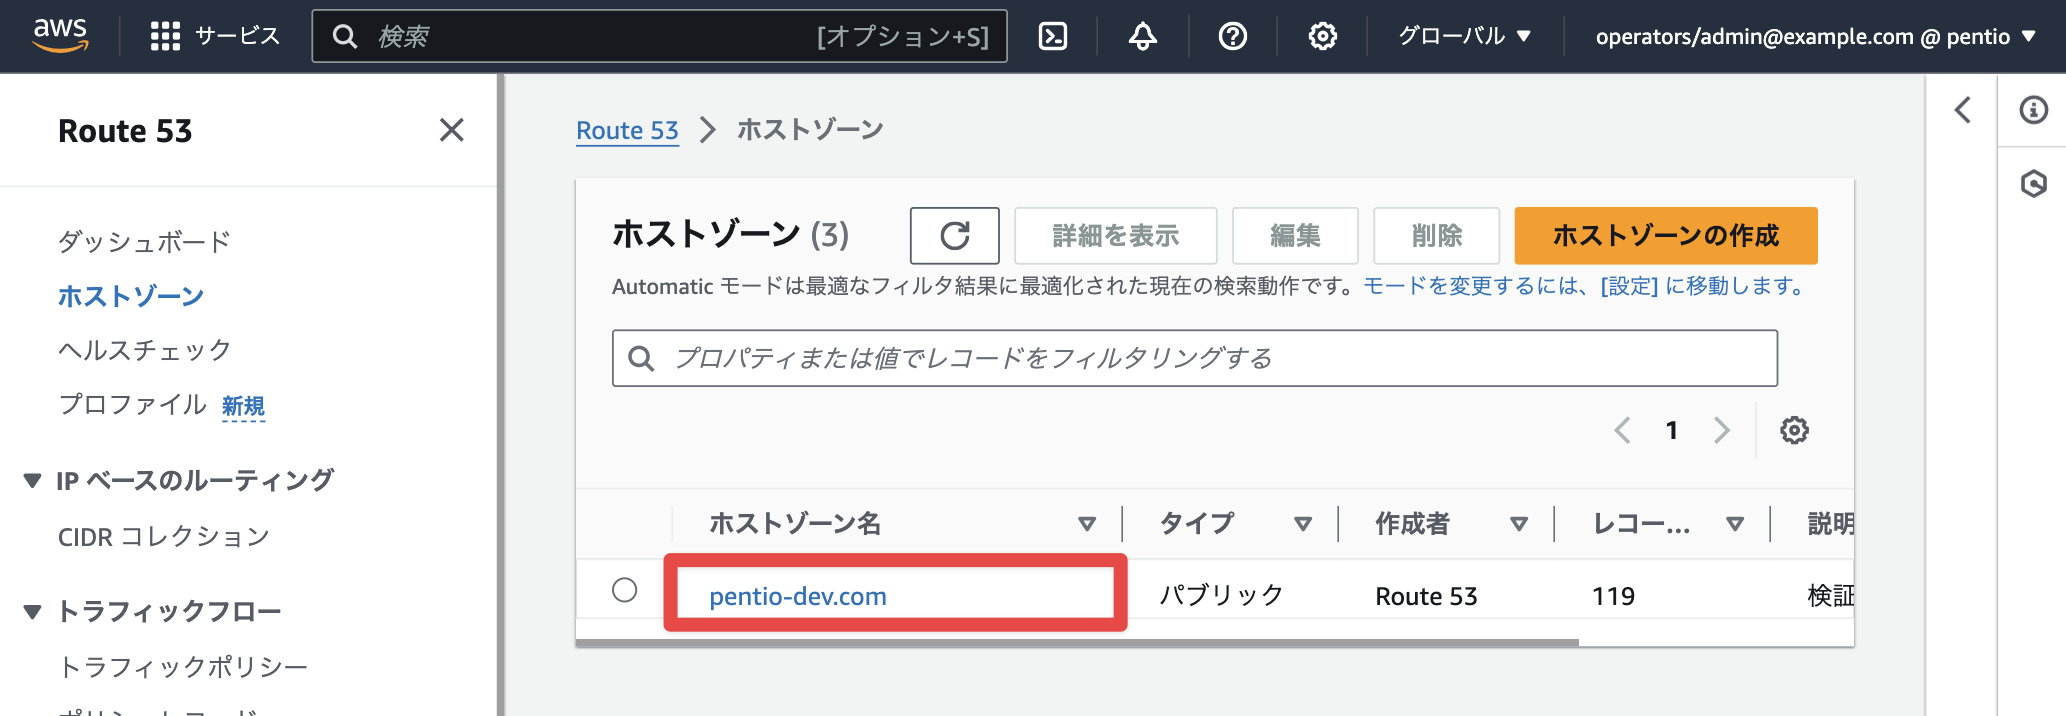This screenshot has height=716, width=2066.
Task: Open the pentio-dev.com hosted zone link
Action: coord(798,596)
